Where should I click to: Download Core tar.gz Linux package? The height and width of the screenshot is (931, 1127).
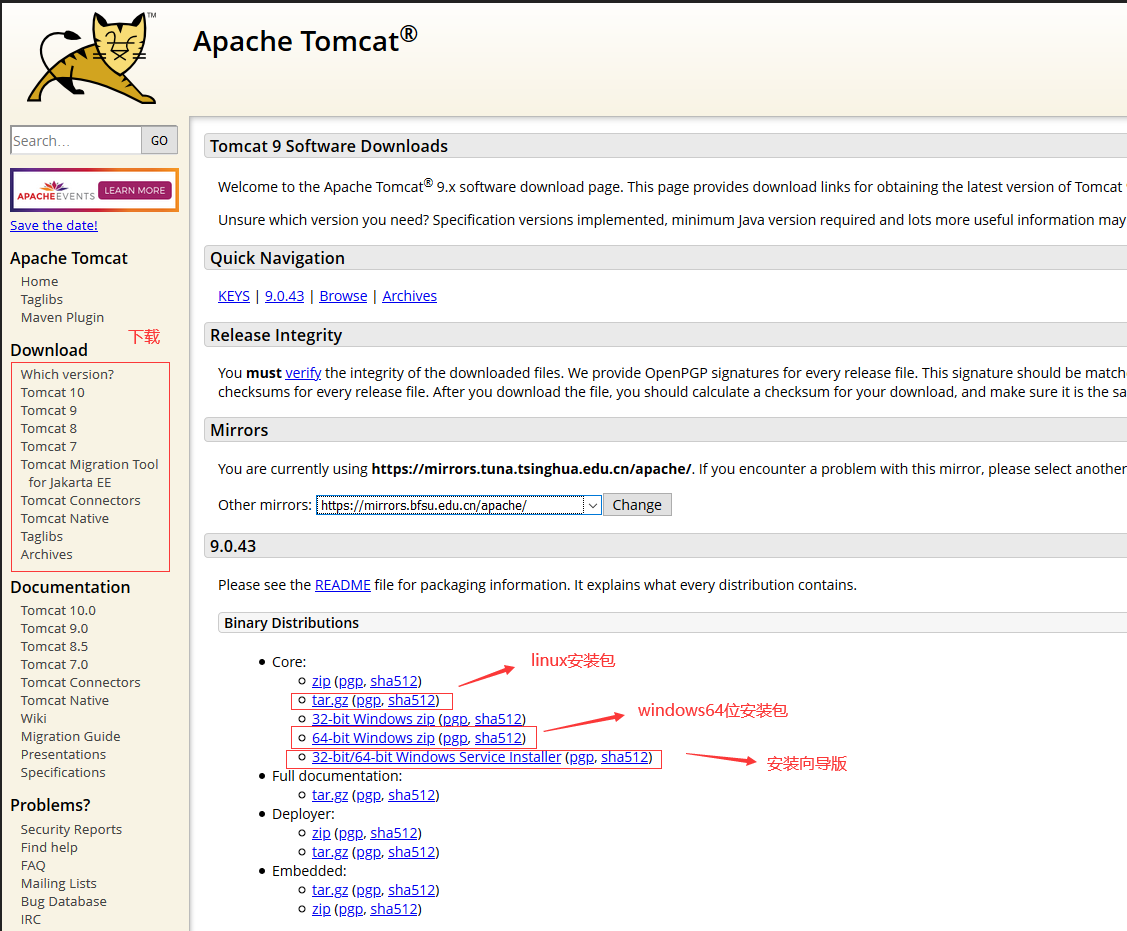point(330,700)
